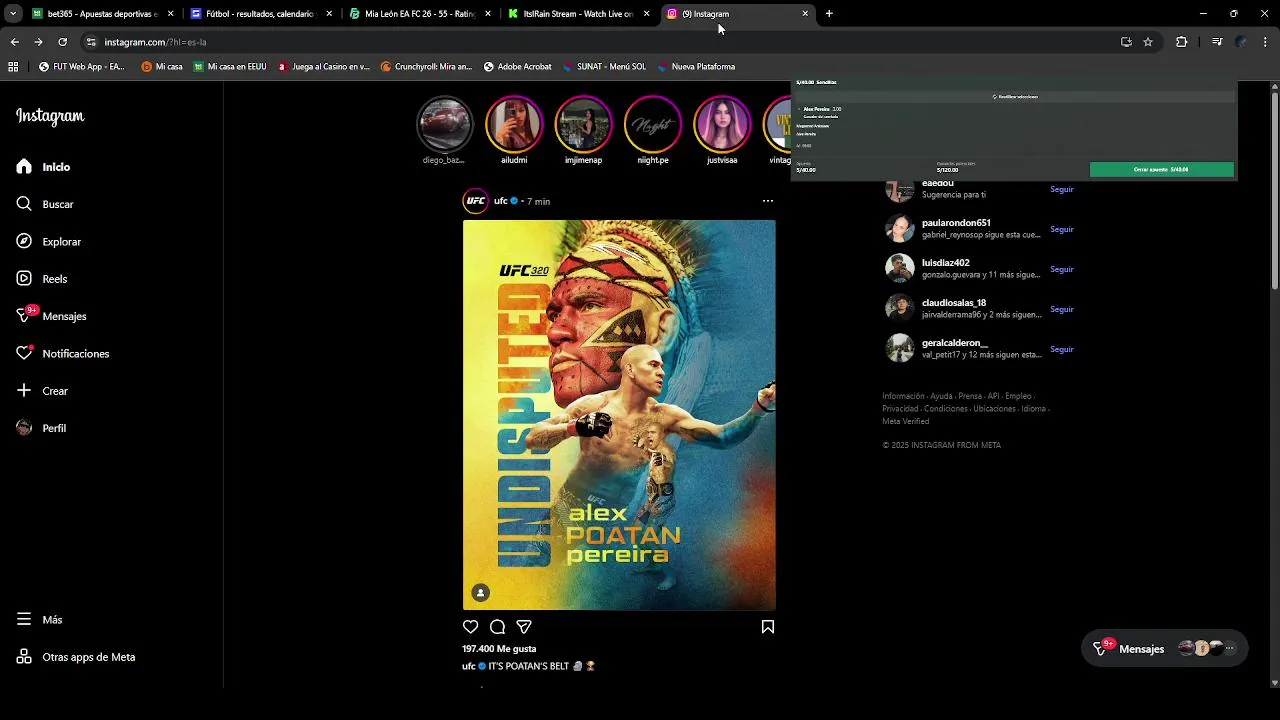
Task: Click Meta Verified footer link
Action: pyautogui.click(x=906, y=421)
